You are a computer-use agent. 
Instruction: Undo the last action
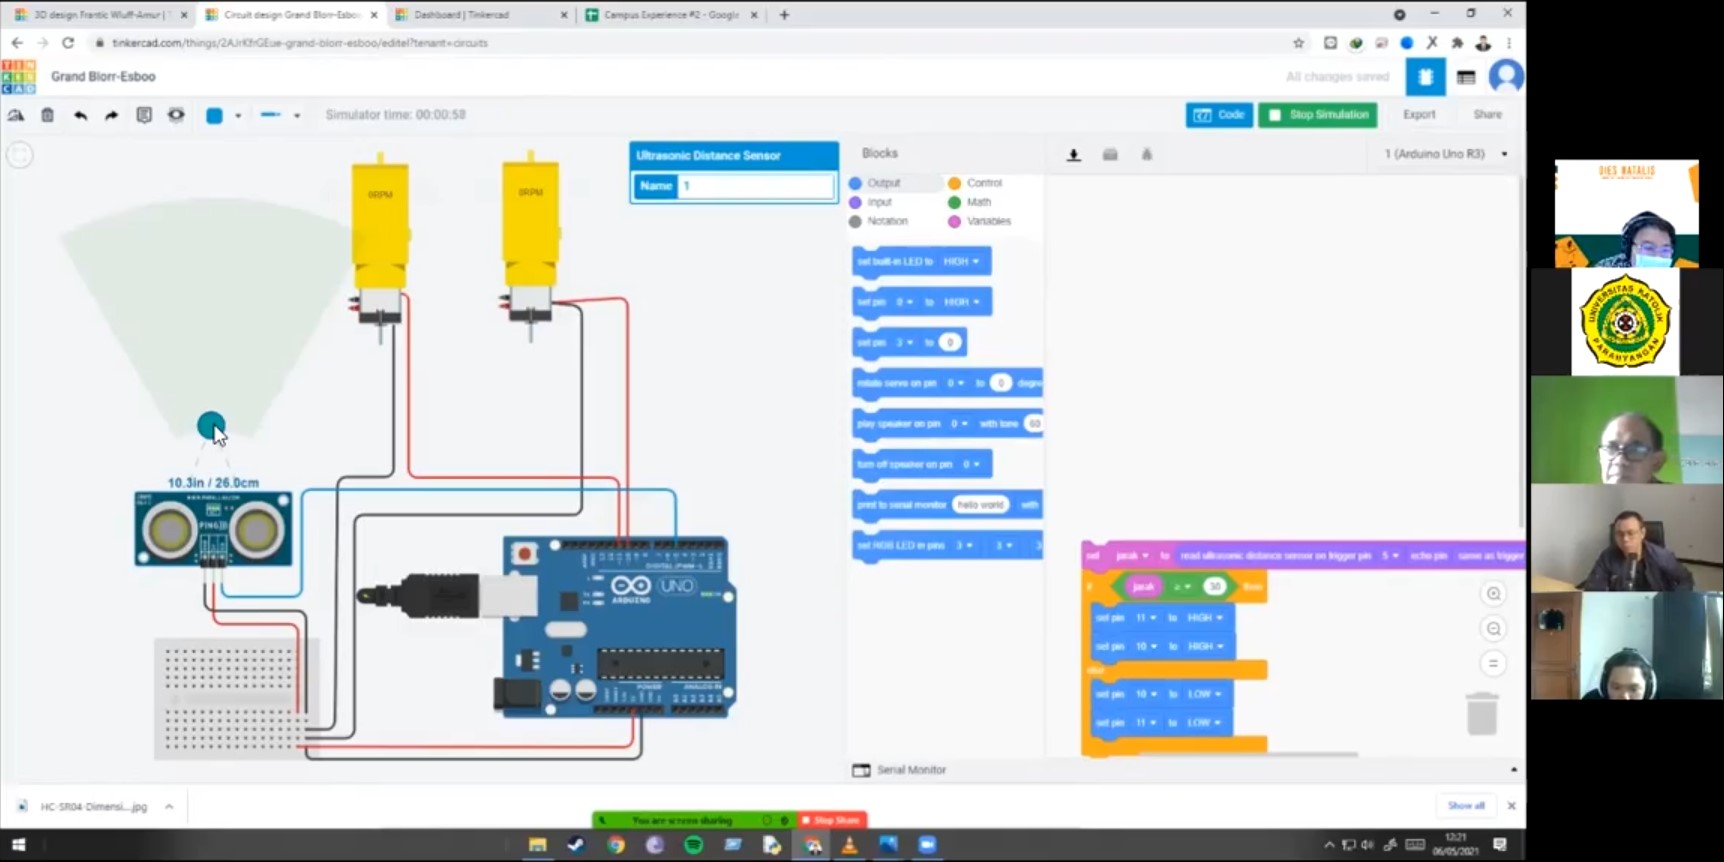pos(80,115)
